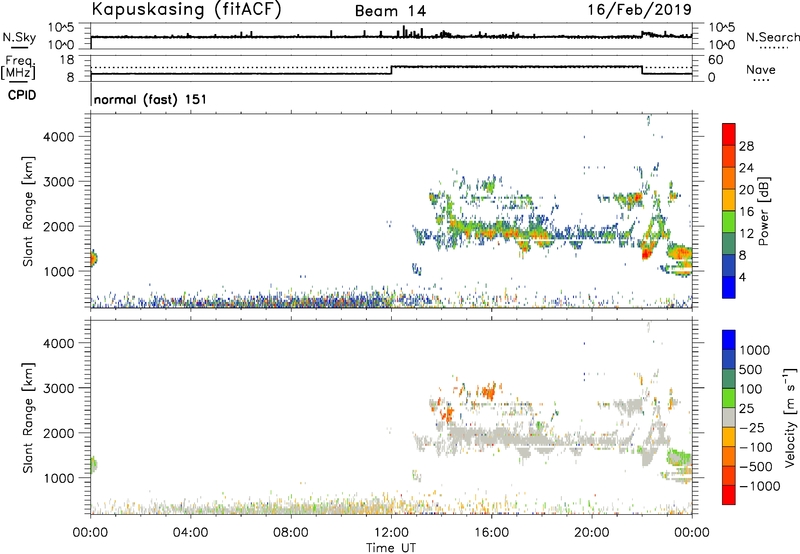Select the "20:00" time tick label
The image size is (800, 554).
click(592, 533)
